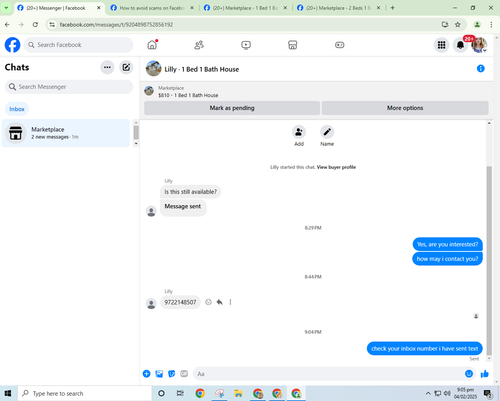Click the chat list scrollbar down arrow
The height and width of the screenshot is (401, 500).
pyautogui.click(x=136, y=144)
